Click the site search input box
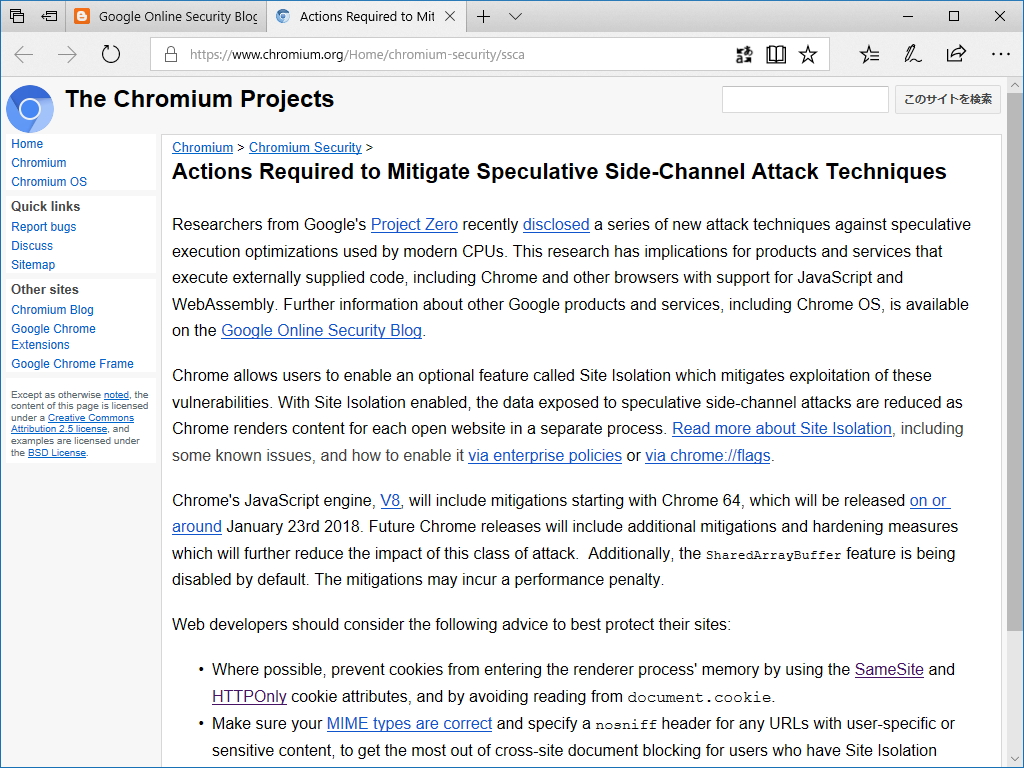The image size is (1024, 768). click(x=805, y=99)
